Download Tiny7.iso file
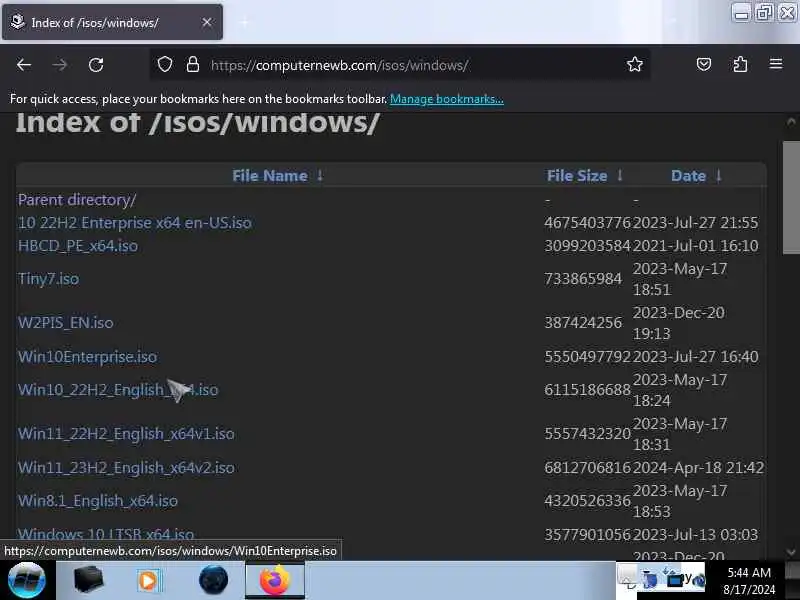Screen dimensions: 800x600 (x=48, y=279)
